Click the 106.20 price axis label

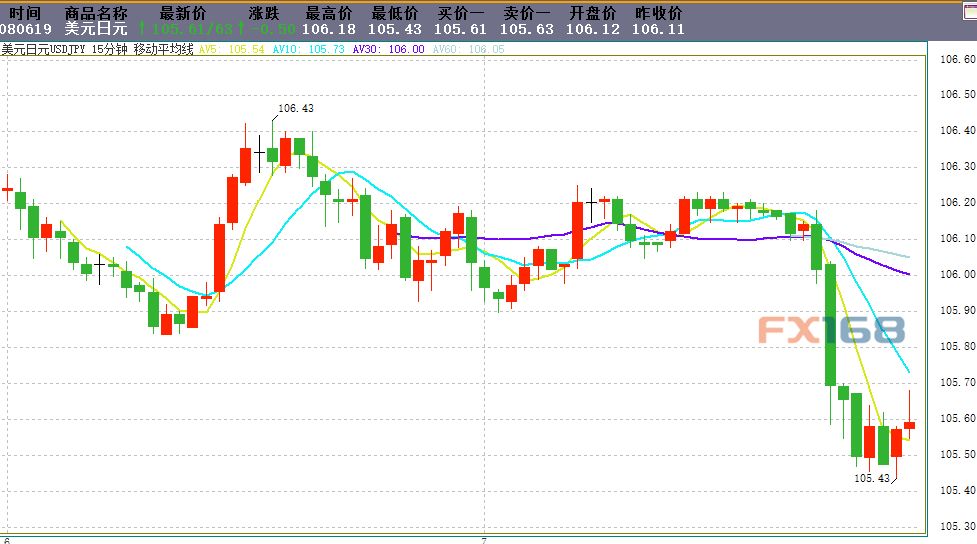958,203
